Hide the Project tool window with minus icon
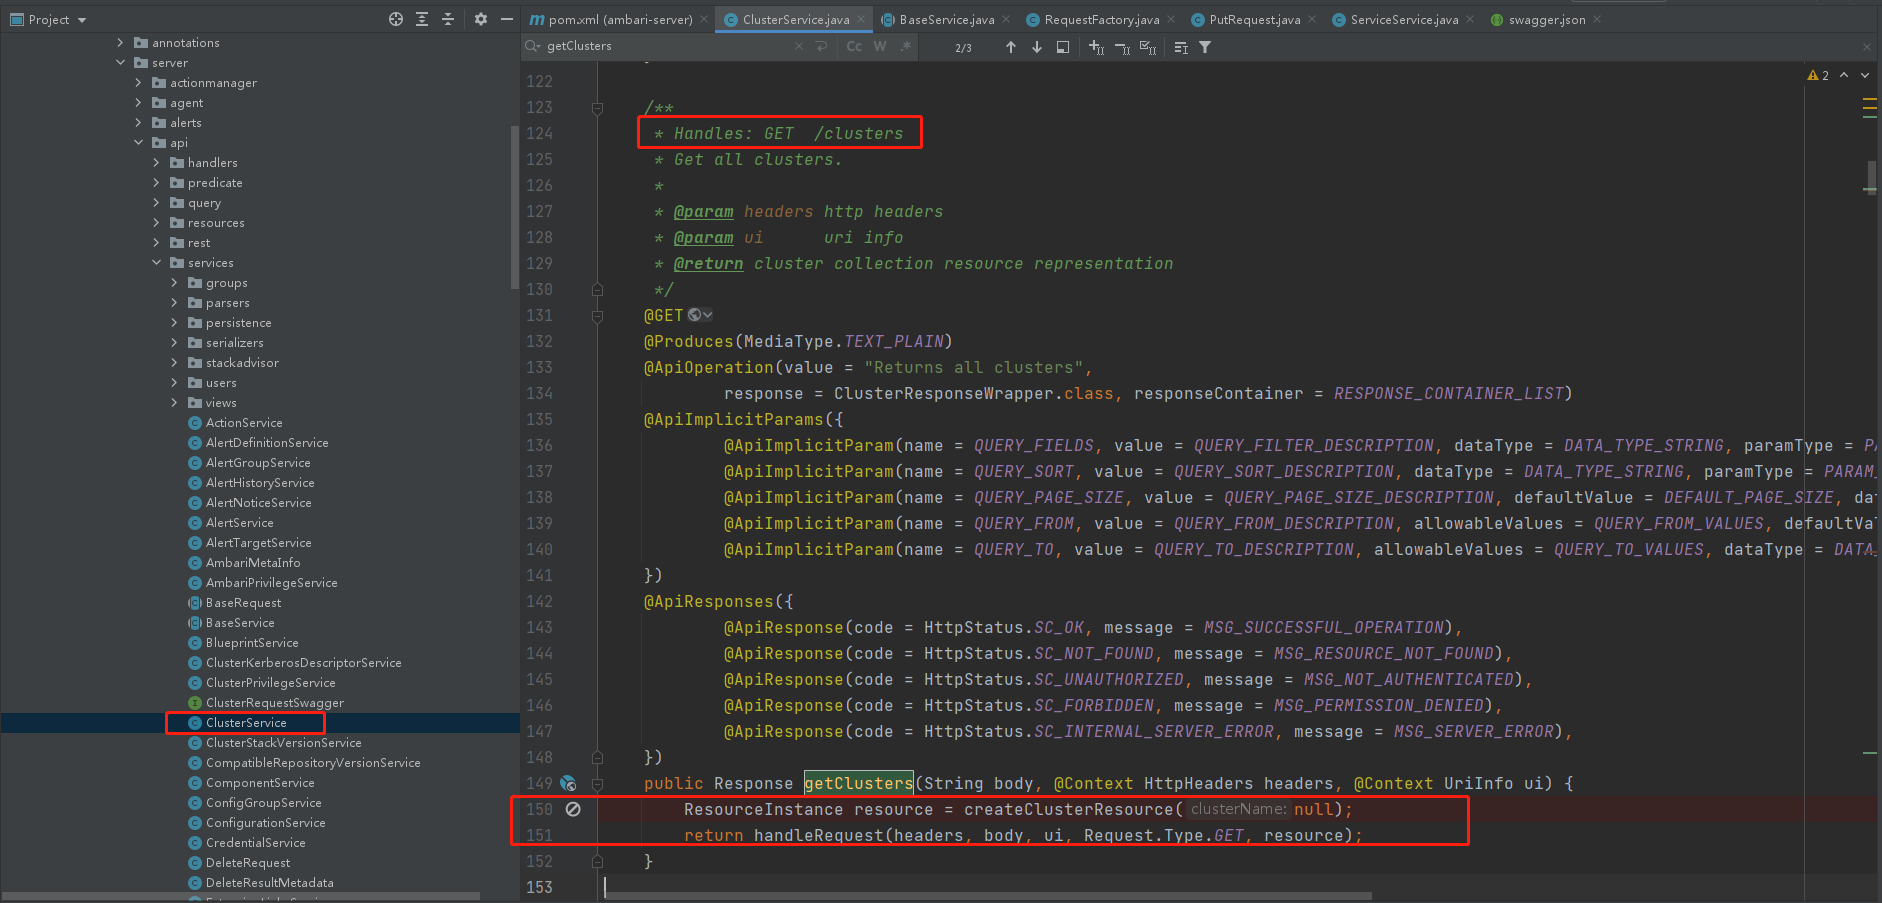This screenshot has height=903, width=1882. click(507, 19)
